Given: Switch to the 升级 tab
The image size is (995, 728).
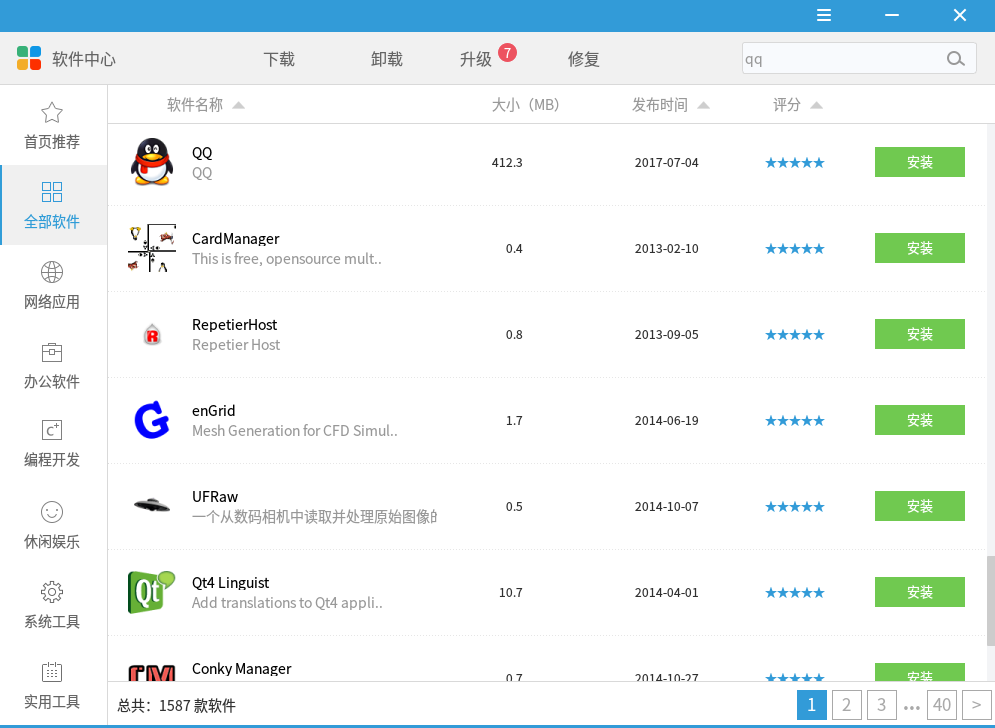Looking at the screenshot, I should pyautogui.click(x=476, y=59).
